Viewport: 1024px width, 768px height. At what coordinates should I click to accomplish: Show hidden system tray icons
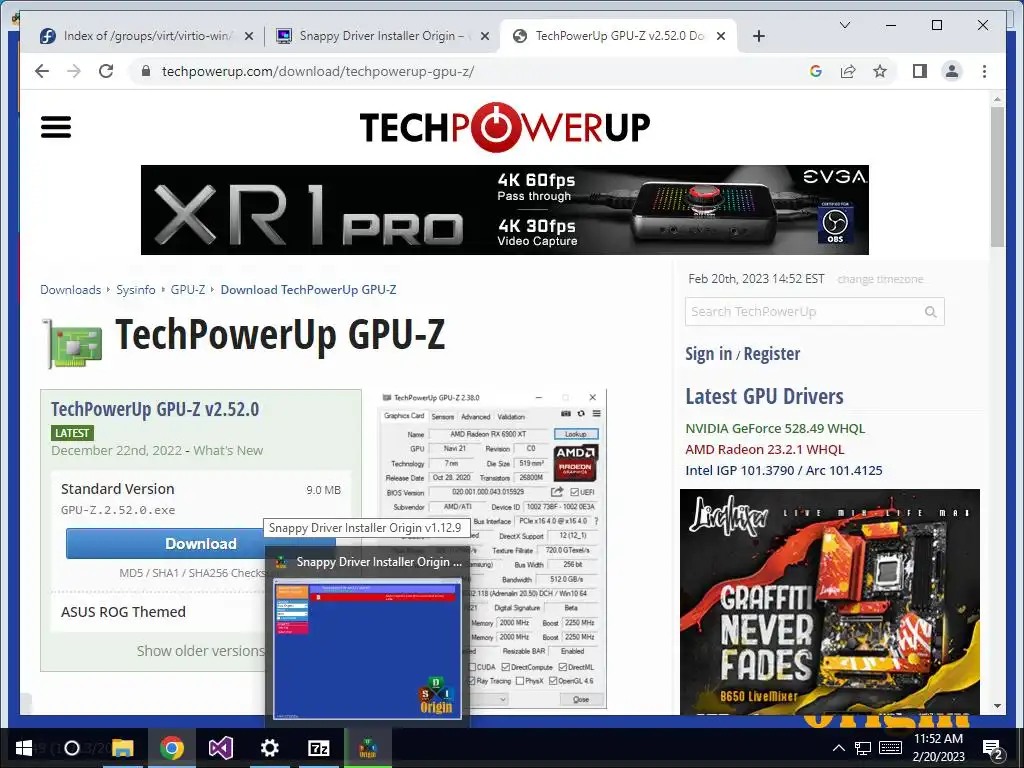coord(839,748)
